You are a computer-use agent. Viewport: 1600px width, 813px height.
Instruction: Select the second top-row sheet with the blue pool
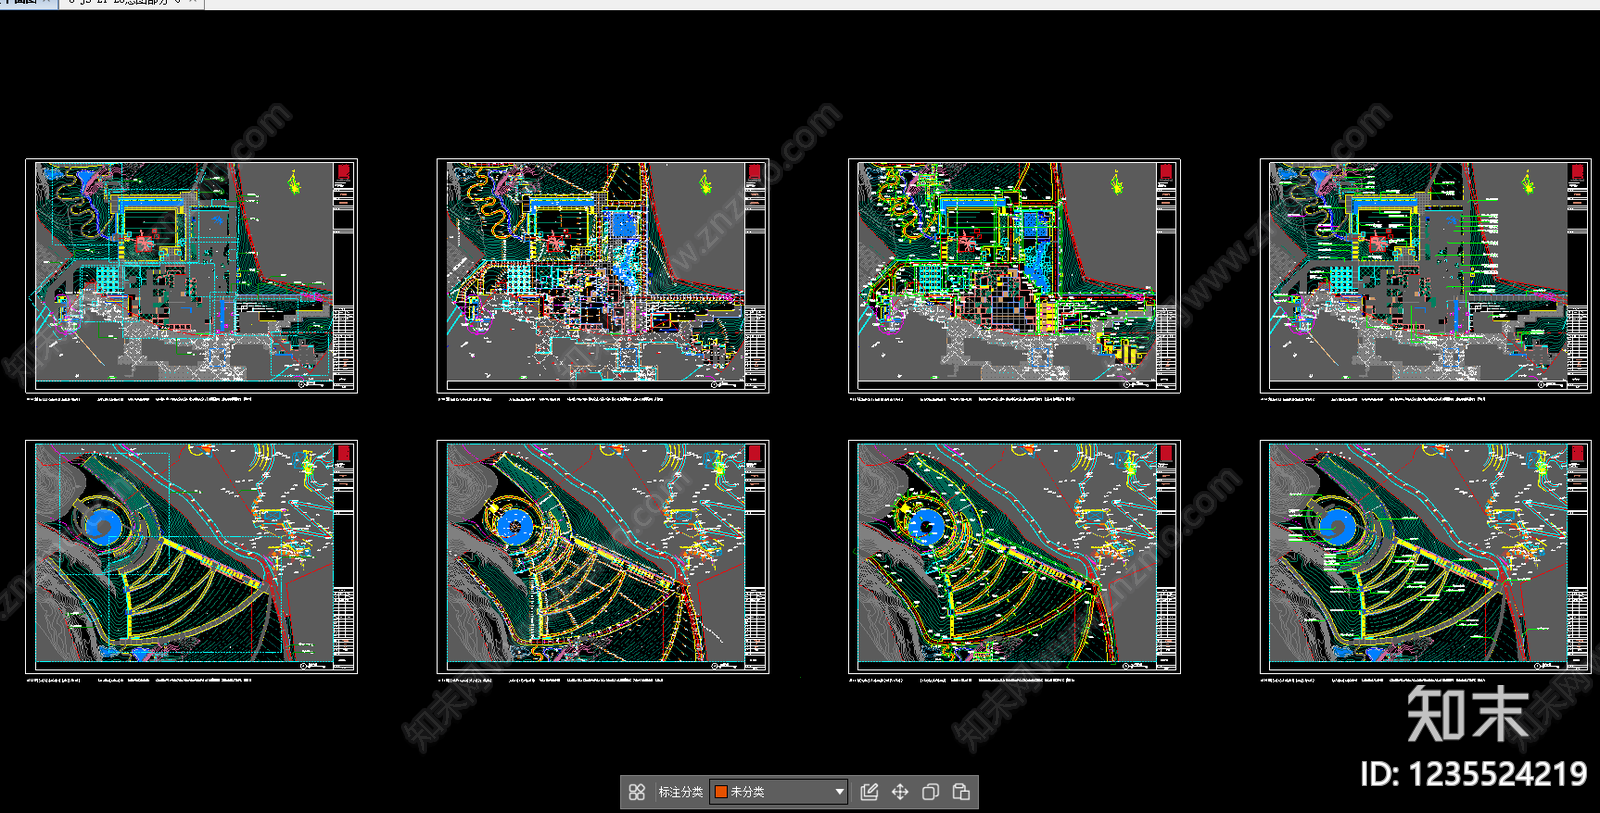(603, 276)
